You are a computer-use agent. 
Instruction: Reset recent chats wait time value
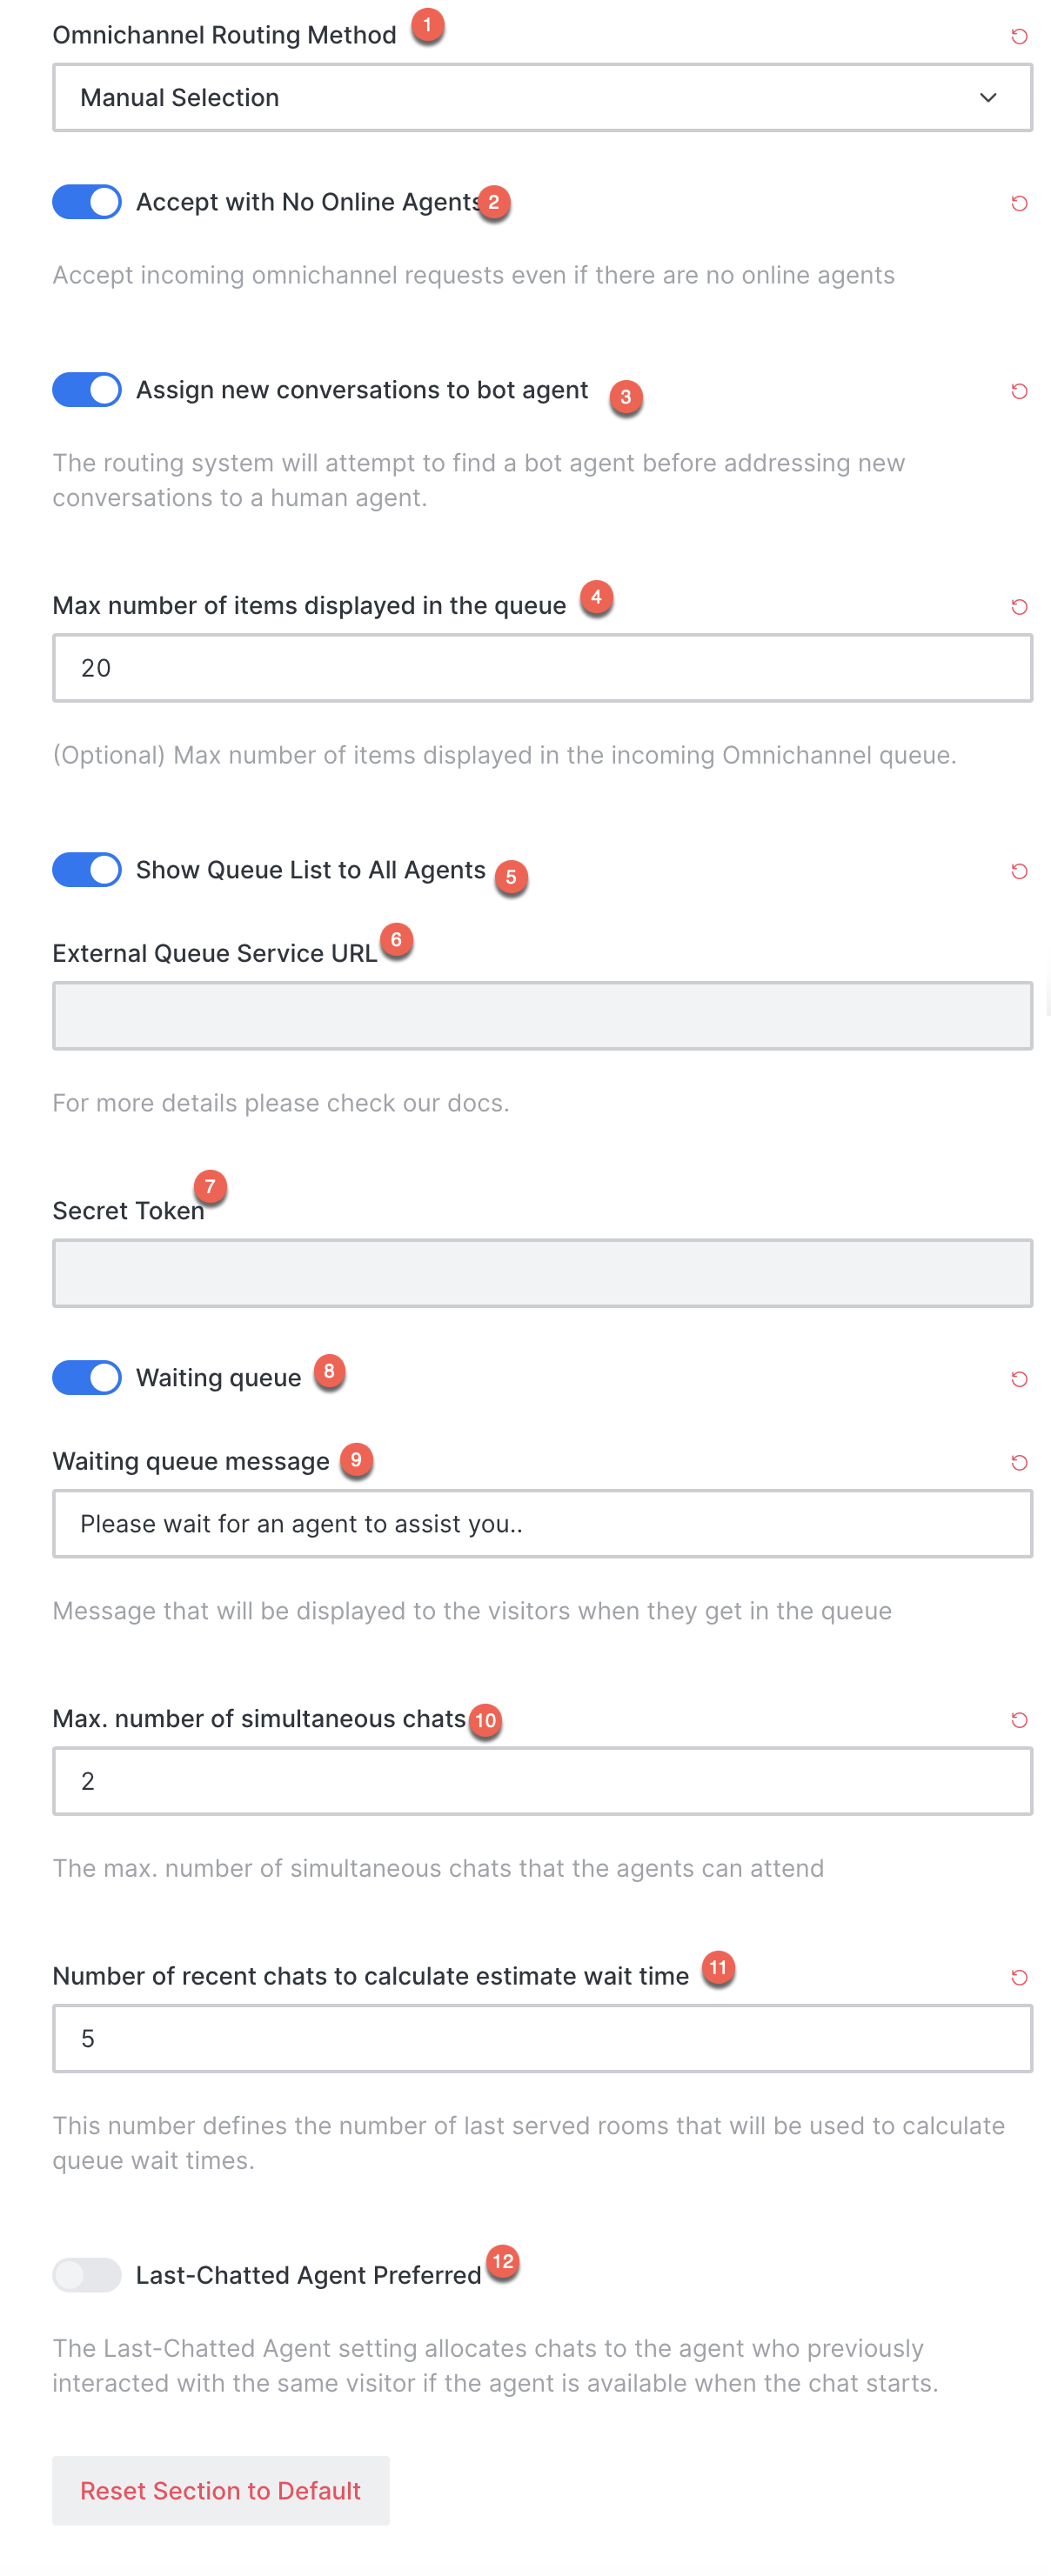point(1019,1977)
